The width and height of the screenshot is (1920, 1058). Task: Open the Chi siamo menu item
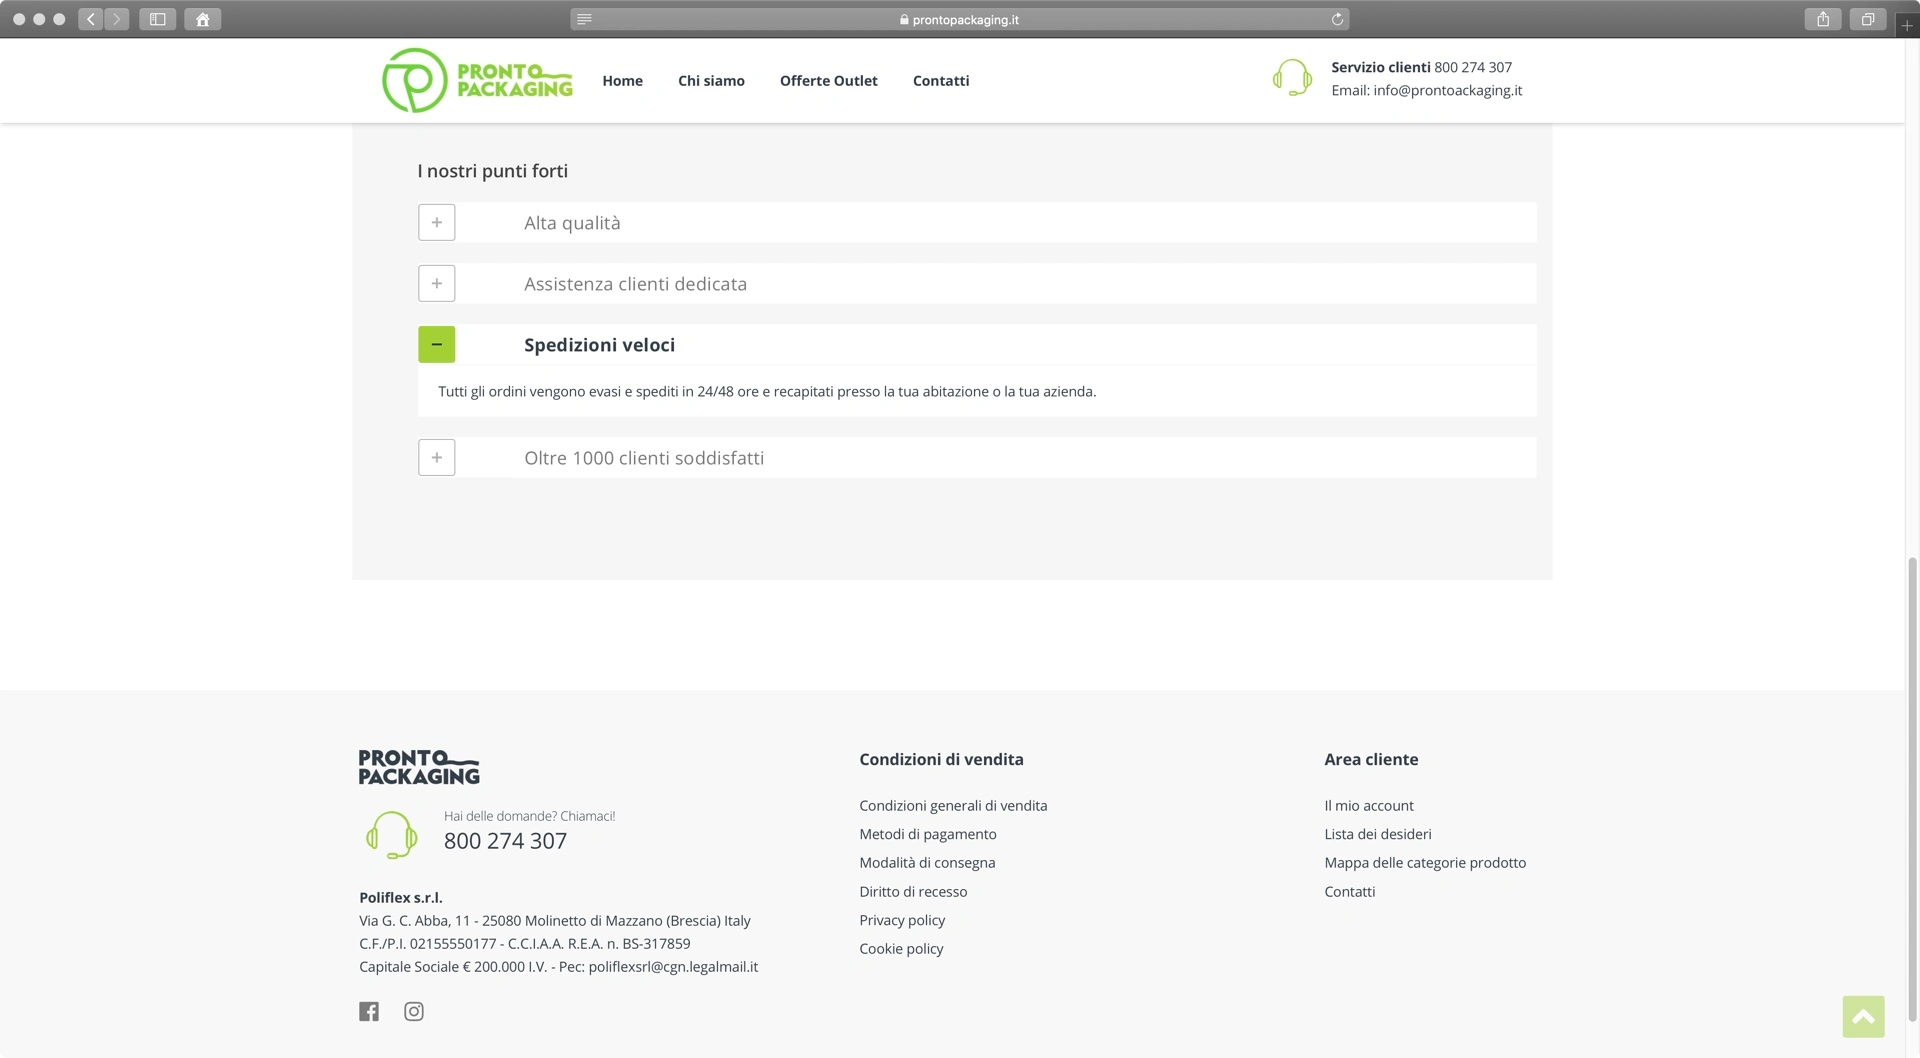tap(711, 81)
